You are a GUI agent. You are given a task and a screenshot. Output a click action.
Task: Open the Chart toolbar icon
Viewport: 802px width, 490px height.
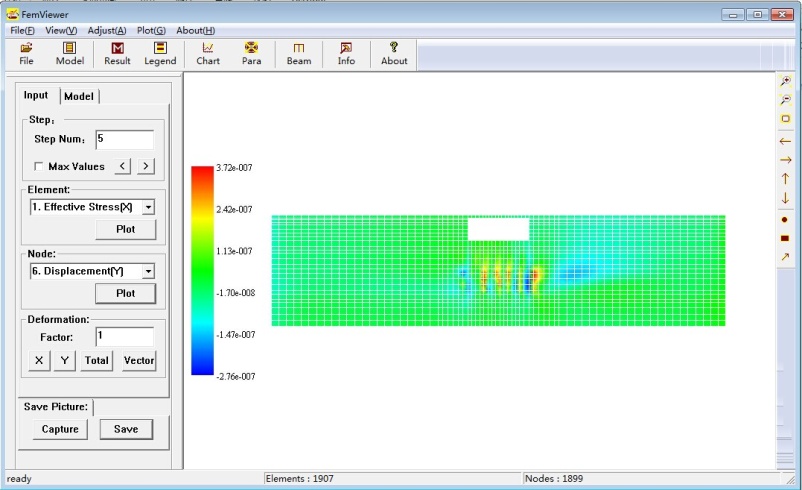click(x=208, y=54)
